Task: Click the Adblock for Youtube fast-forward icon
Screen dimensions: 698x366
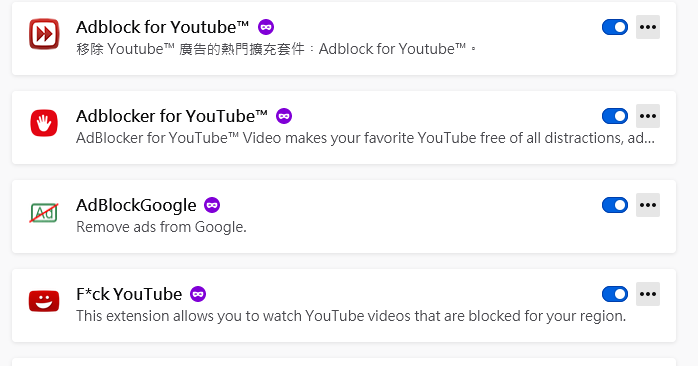Action: pos(44,34)
